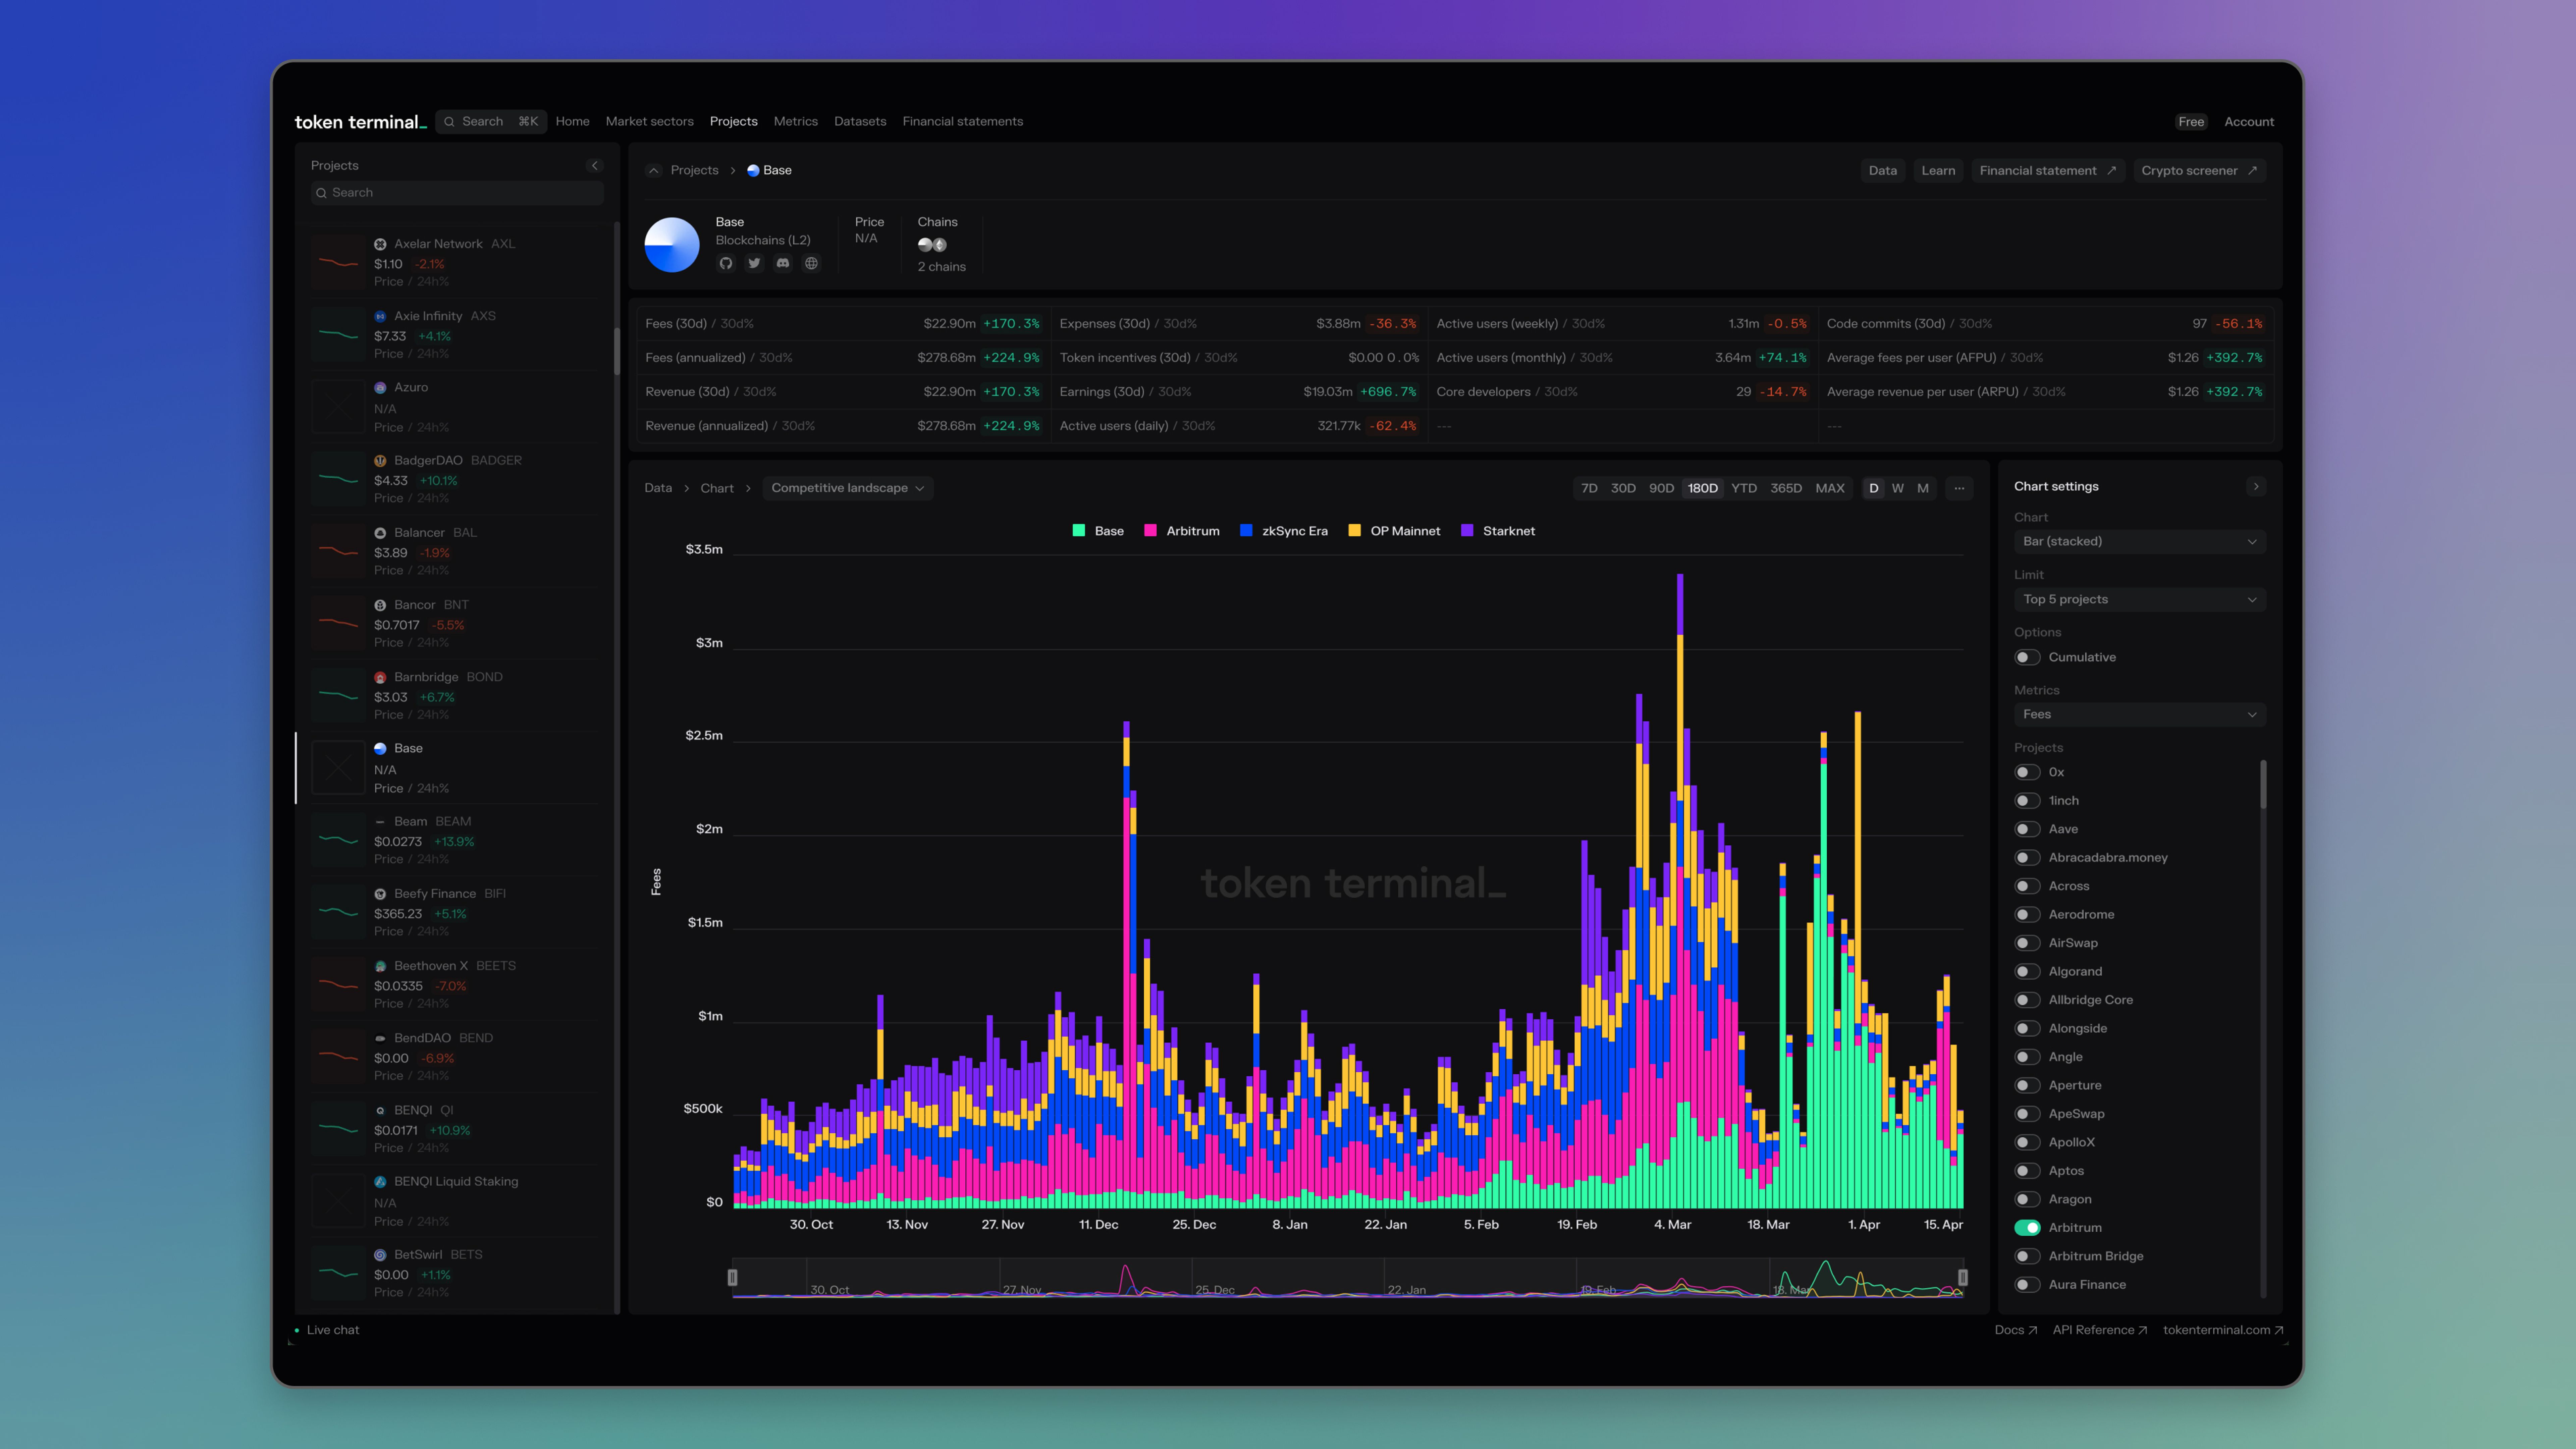Turn on the Aave project toggle

click(x=2027, y=829)
